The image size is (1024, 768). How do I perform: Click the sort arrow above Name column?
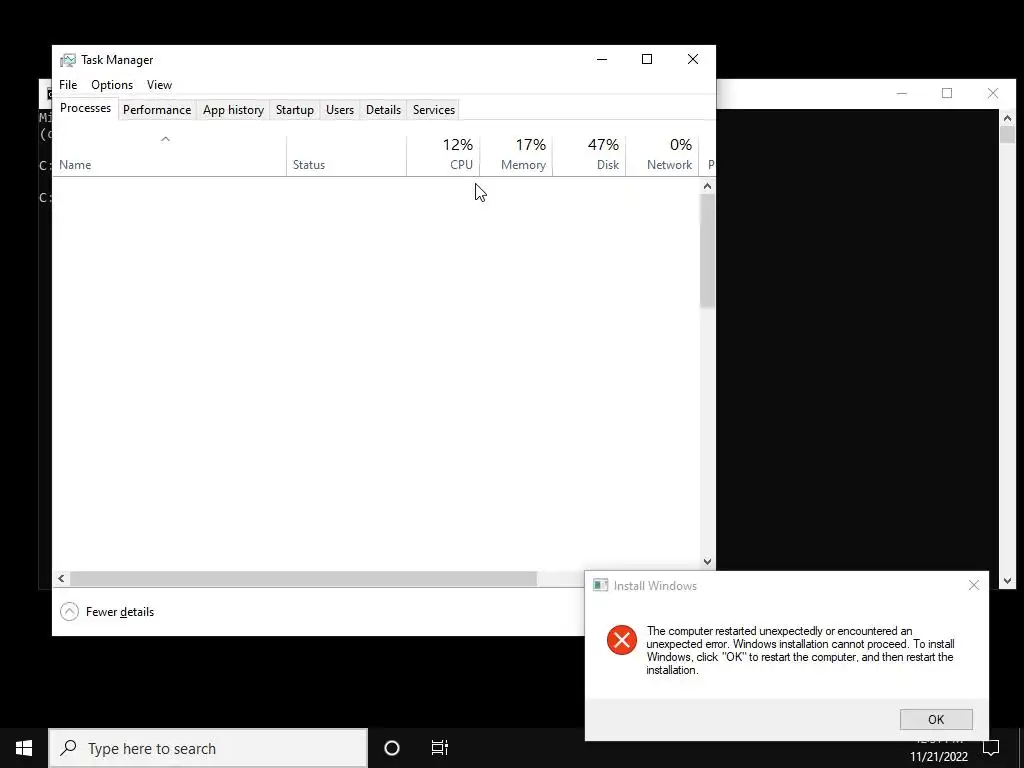tap(165, 139)
